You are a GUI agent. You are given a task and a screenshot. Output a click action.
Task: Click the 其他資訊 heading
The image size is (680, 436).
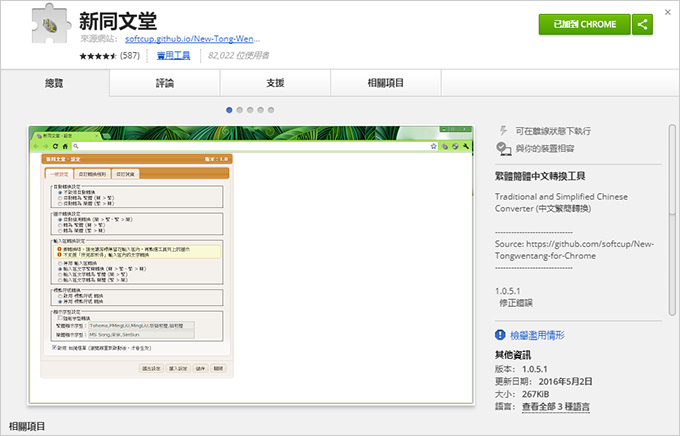tap(513, 355)
